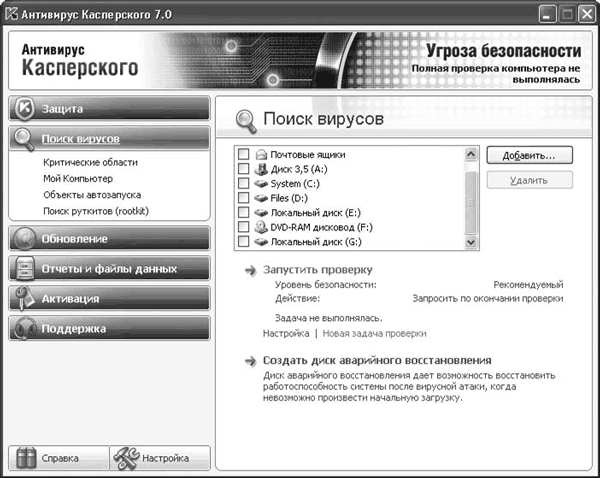Enable scanning of System (C:)
The height and width of the screenshot is (478, 600).
point(243,183)
